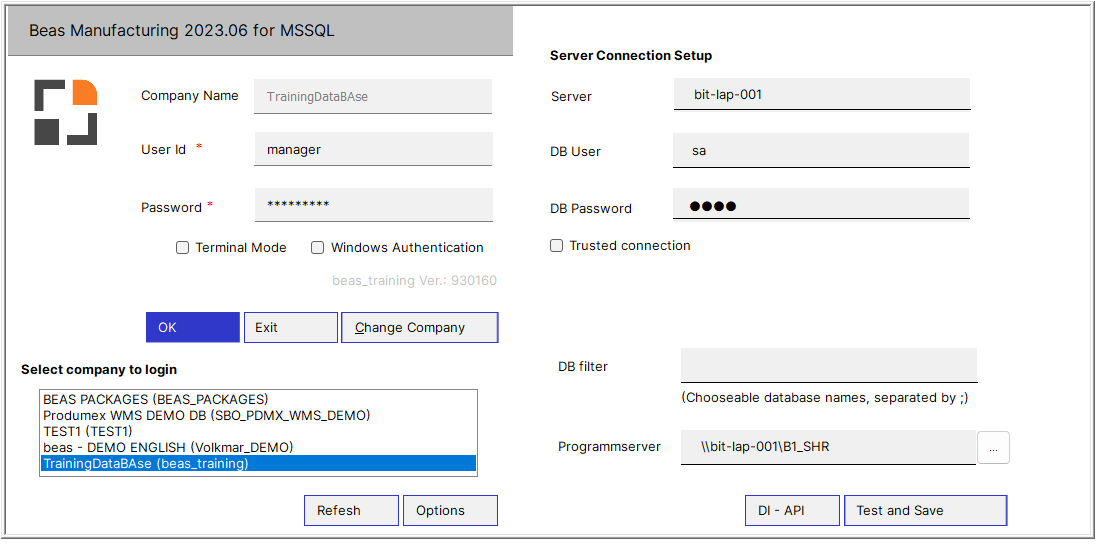Open the Options button
This screenshot has height=545, width=1098.
click(450, 511)
